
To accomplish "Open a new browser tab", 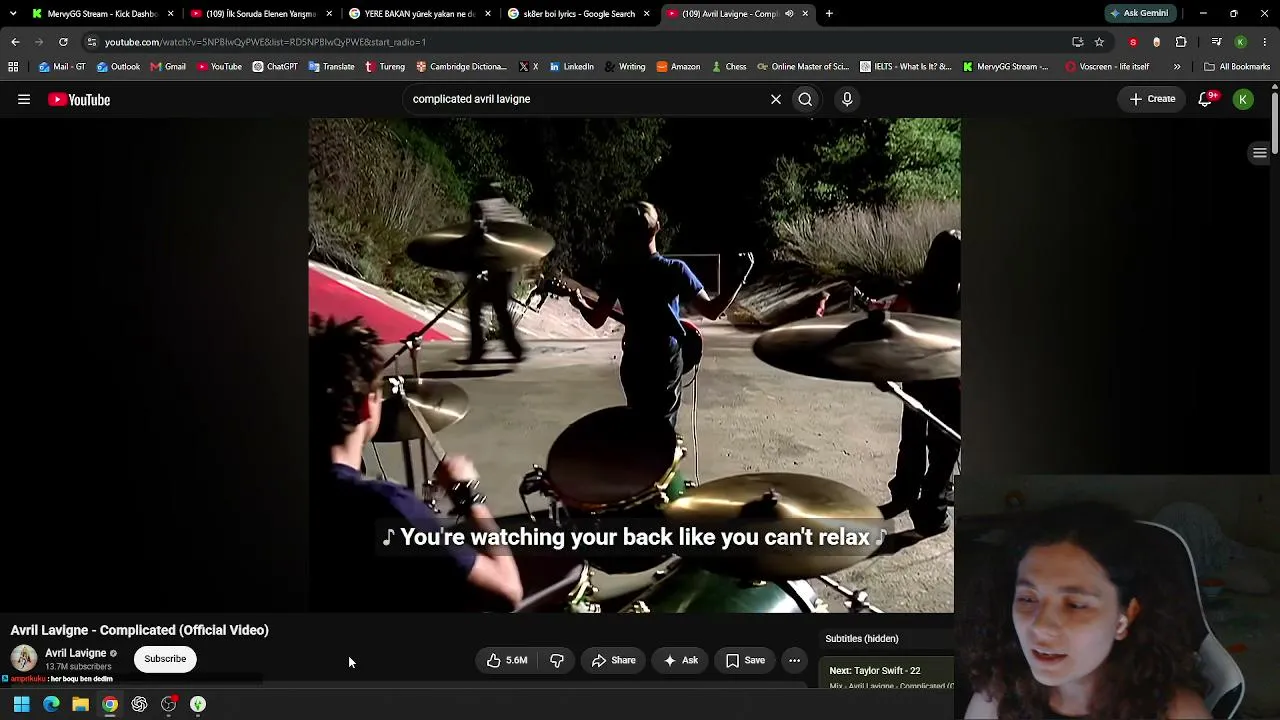I will coord(829,14).
